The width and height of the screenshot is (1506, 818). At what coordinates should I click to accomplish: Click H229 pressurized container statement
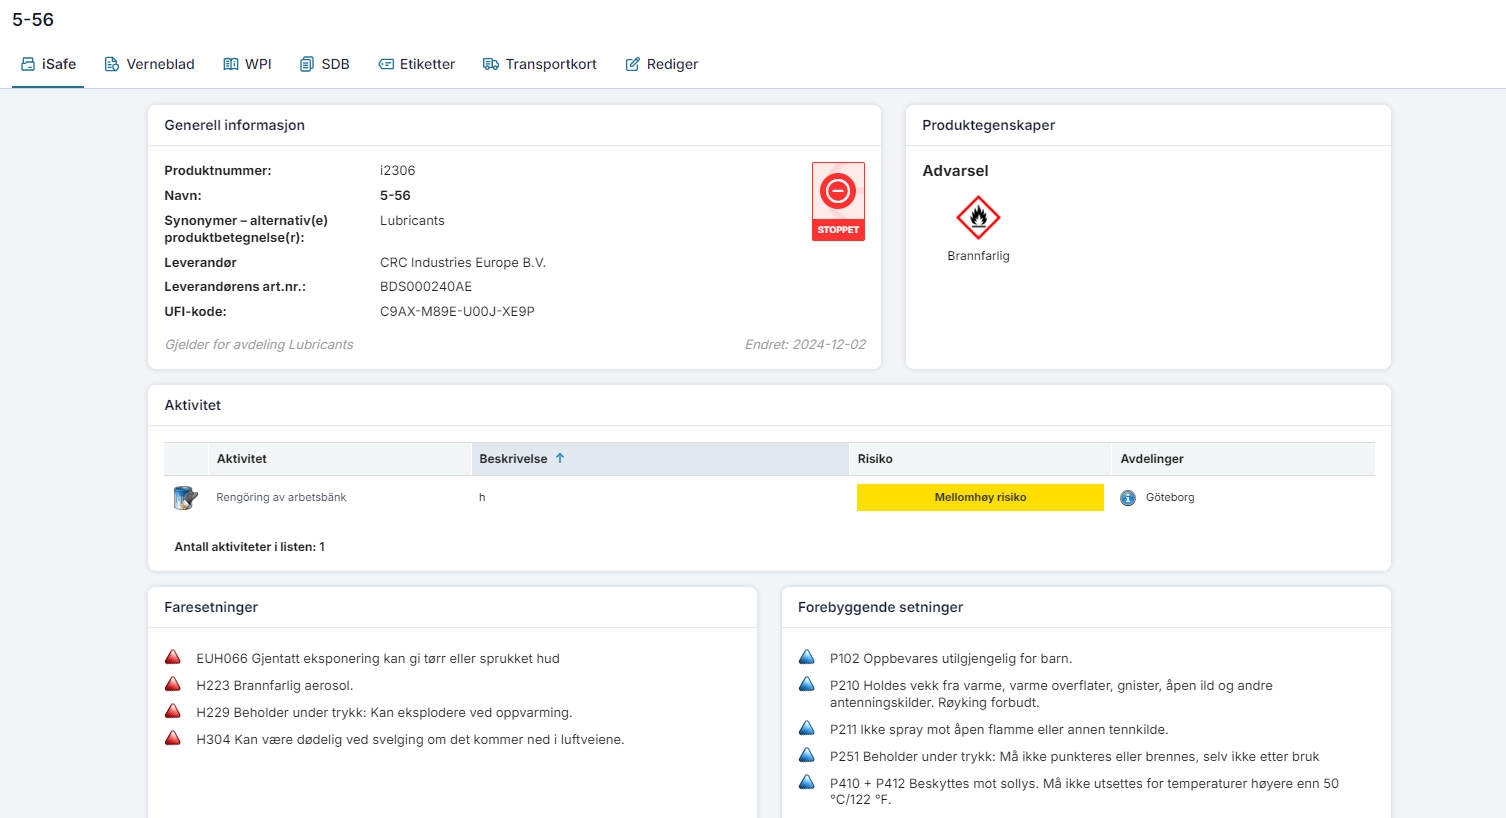pyautogui.click(x=384, y=712)
